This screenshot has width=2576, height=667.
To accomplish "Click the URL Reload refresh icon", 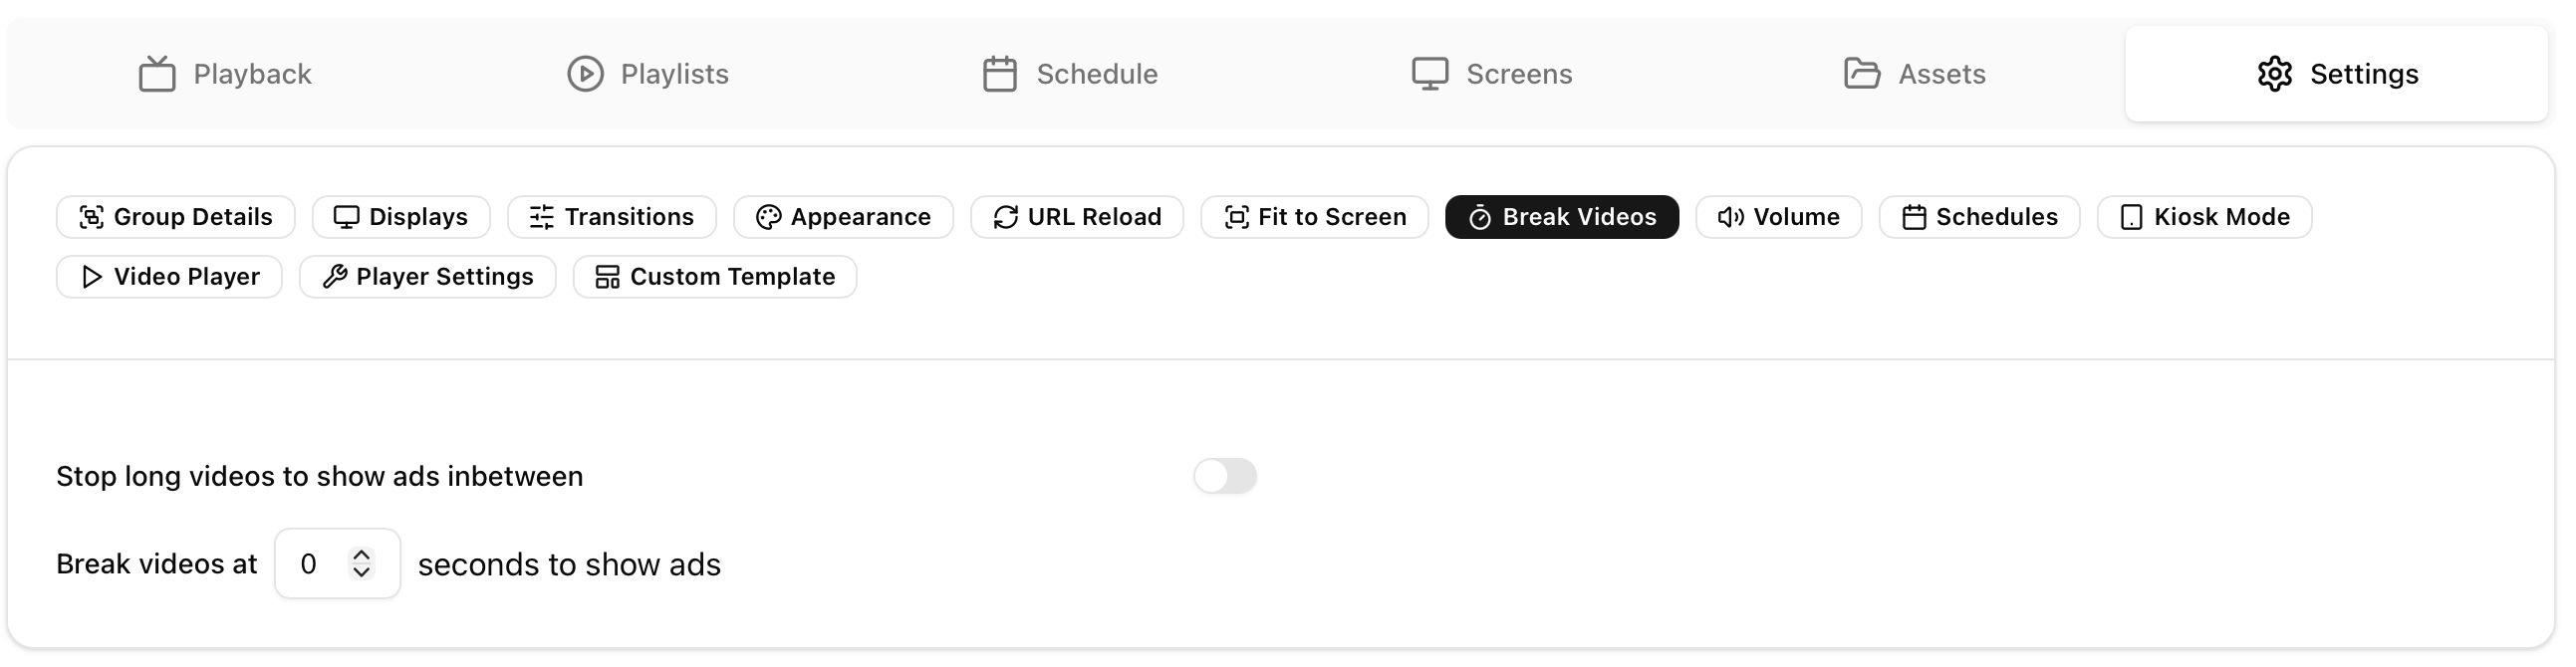I will tap(1005, 217).
